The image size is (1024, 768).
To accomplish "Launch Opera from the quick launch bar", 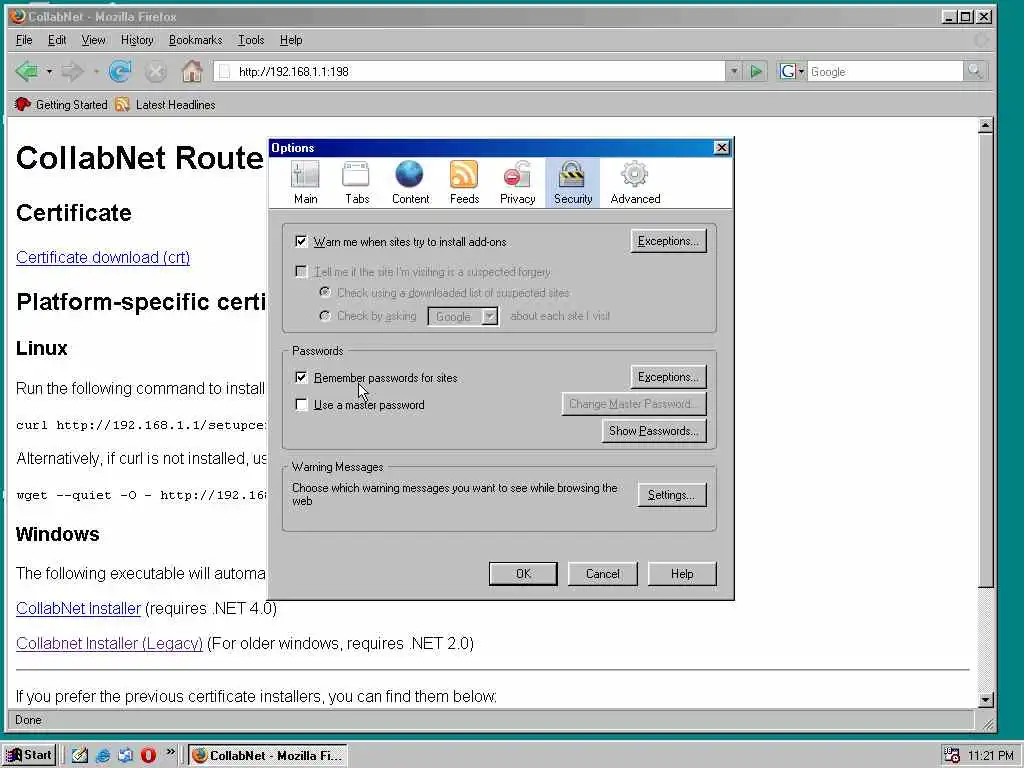I will [x=148, y=755].
